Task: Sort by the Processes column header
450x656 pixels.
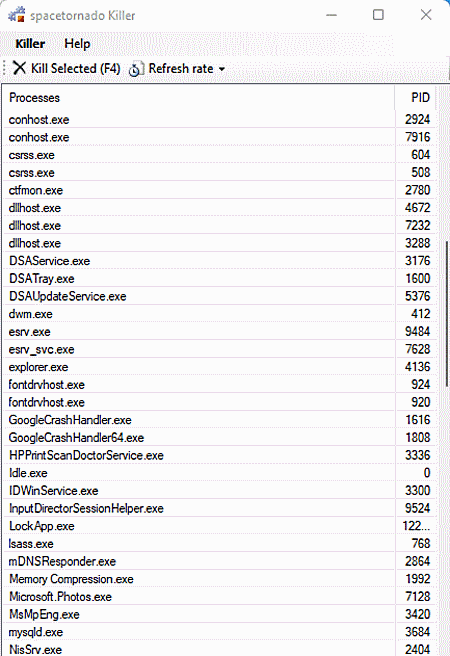Action: [x=199, y=97]
